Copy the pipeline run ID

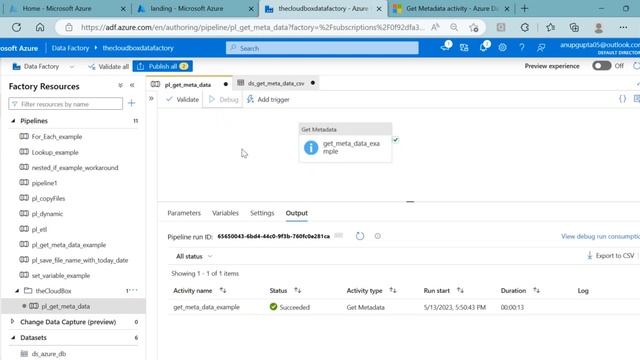click(339, 236)
